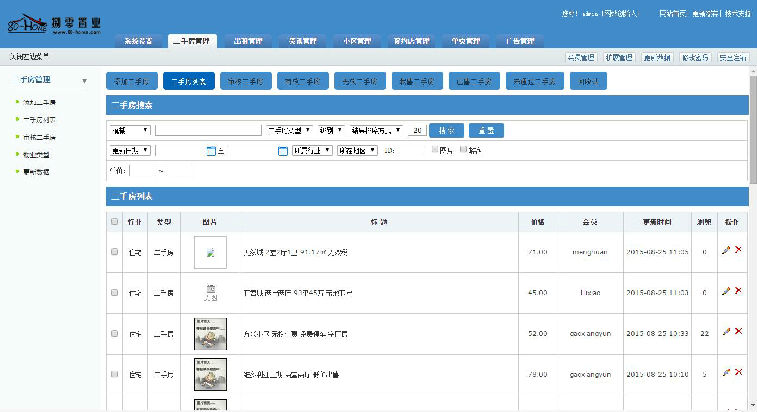Click the highlighted 二手房列表 toolbar button
This screenshot has width=757, height=412.
pyautogui.click(x=189, y=81)
